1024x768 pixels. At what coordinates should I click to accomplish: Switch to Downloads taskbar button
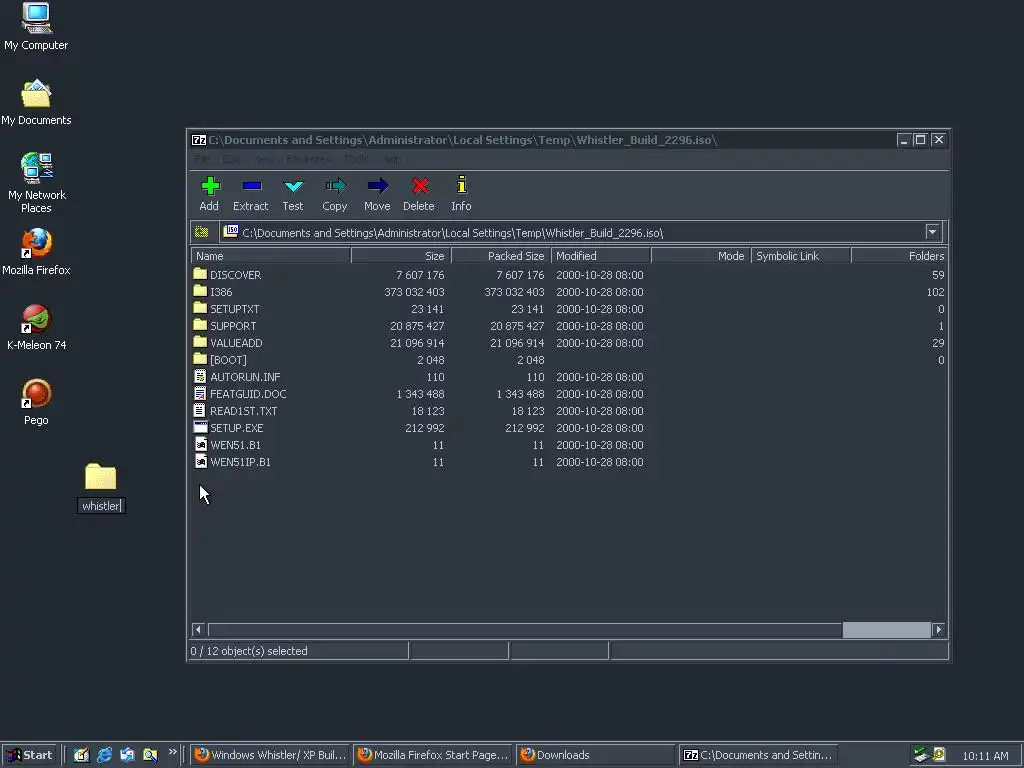click(596, 755)
